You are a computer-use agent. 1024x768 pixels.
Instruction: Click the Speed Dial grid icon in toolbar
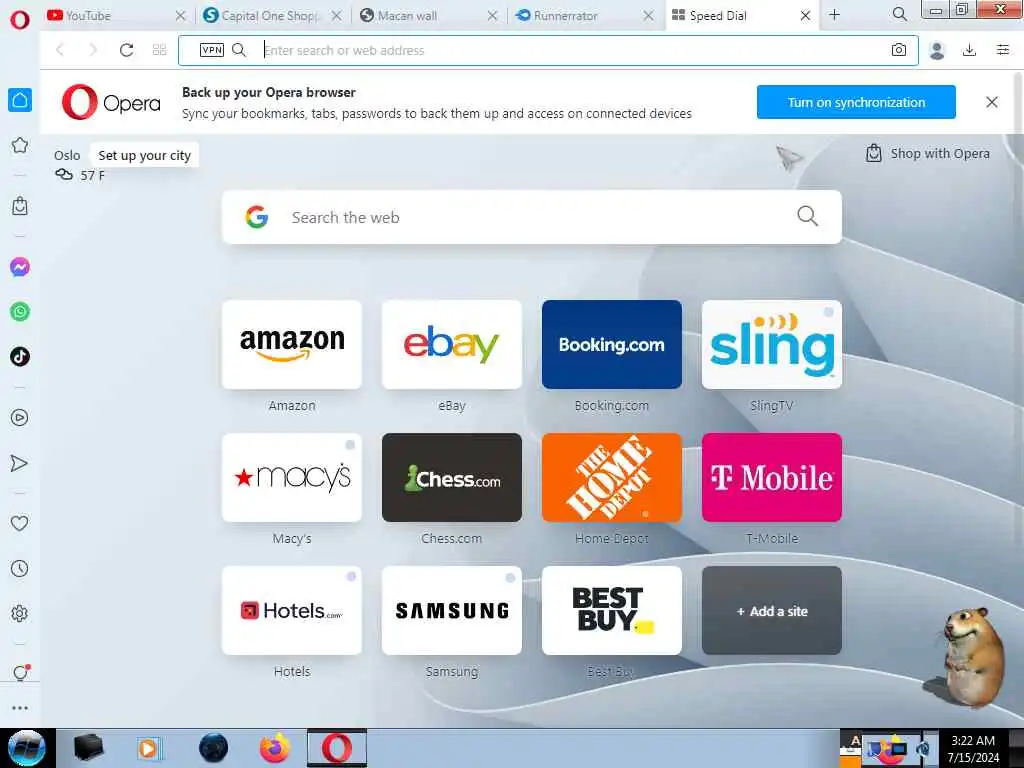click(159, 50)
